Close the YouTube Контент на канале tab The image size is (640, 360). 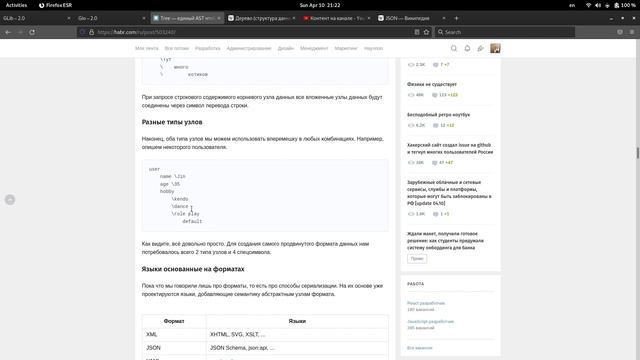click(x=369, y=18)
